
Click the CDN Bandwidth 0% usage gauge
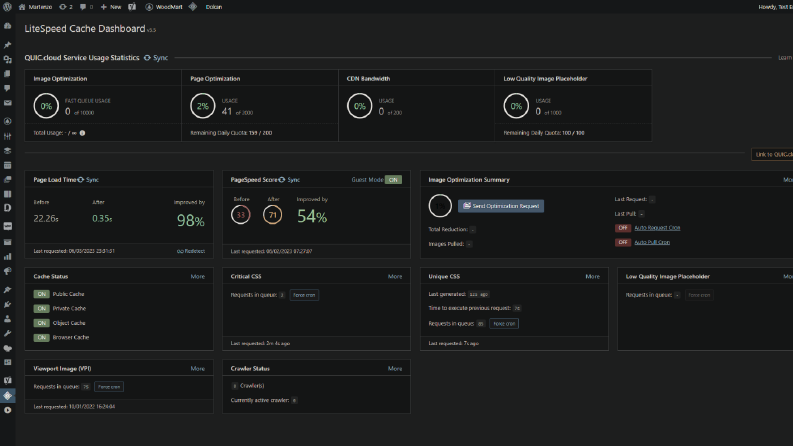(360, 106)
